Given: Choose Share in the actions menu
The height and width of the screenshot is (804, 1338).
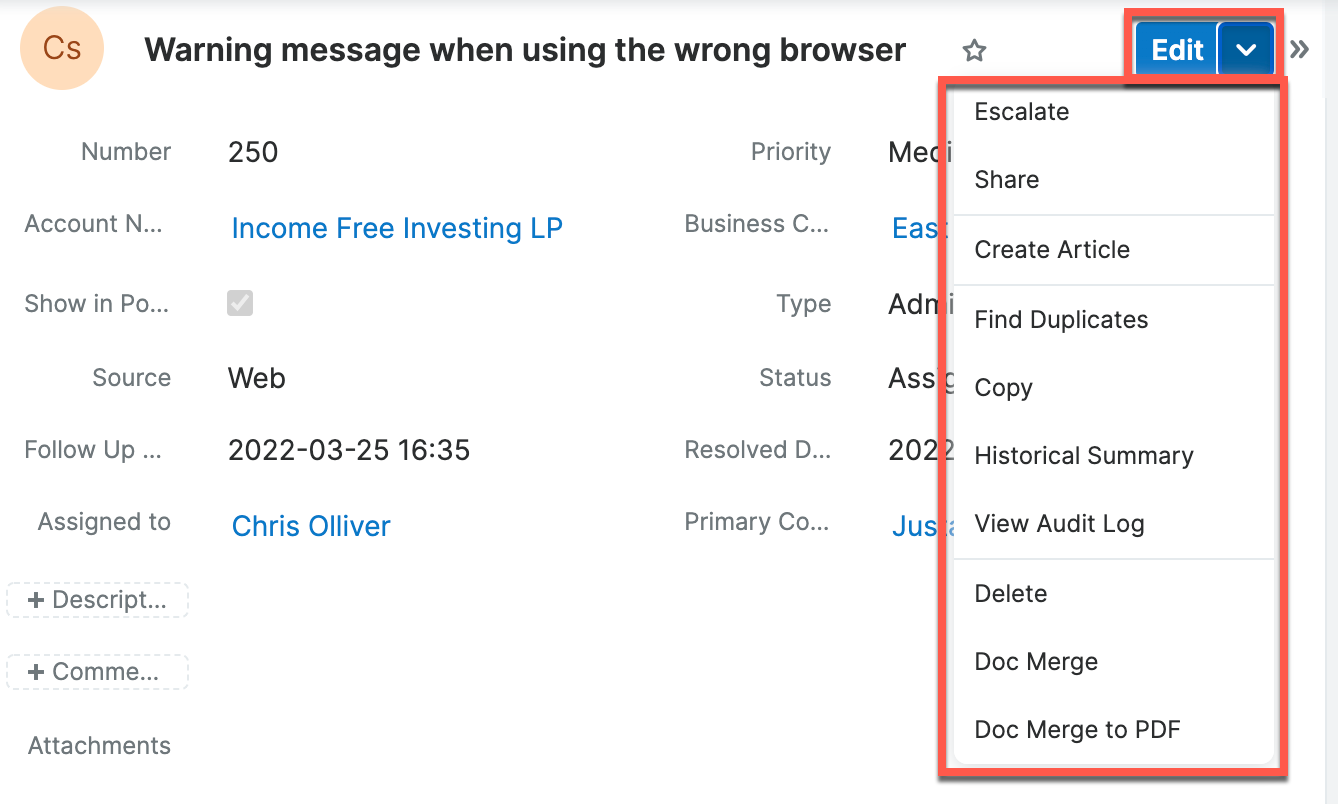Looking at the screenshot, I should coord(1007,180).
